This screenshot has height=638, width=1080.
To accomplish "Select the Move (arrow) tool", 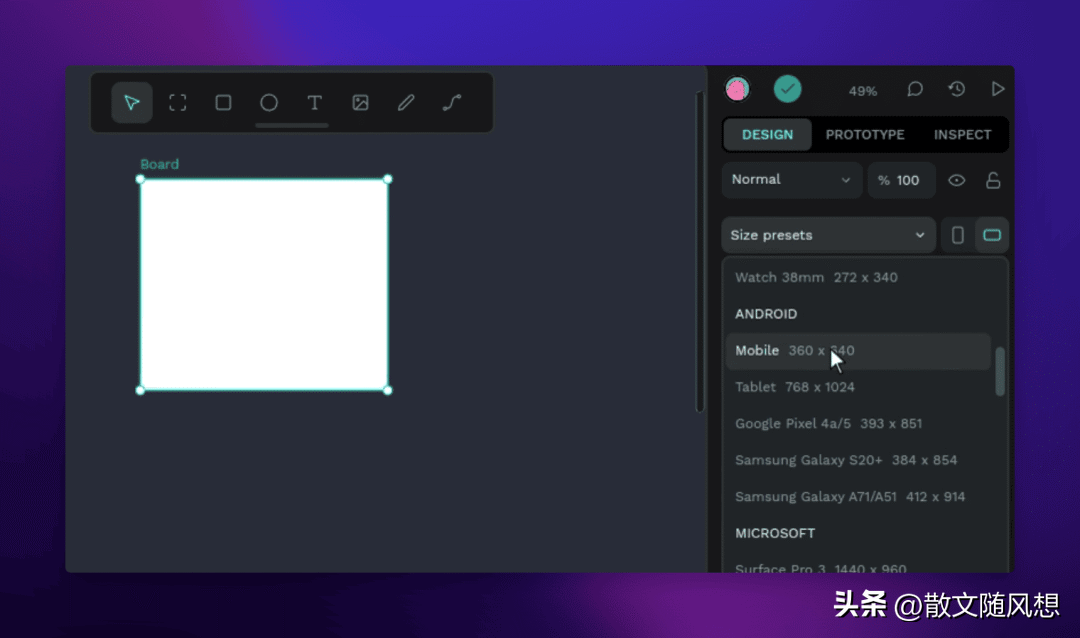I will pos(132,103).
